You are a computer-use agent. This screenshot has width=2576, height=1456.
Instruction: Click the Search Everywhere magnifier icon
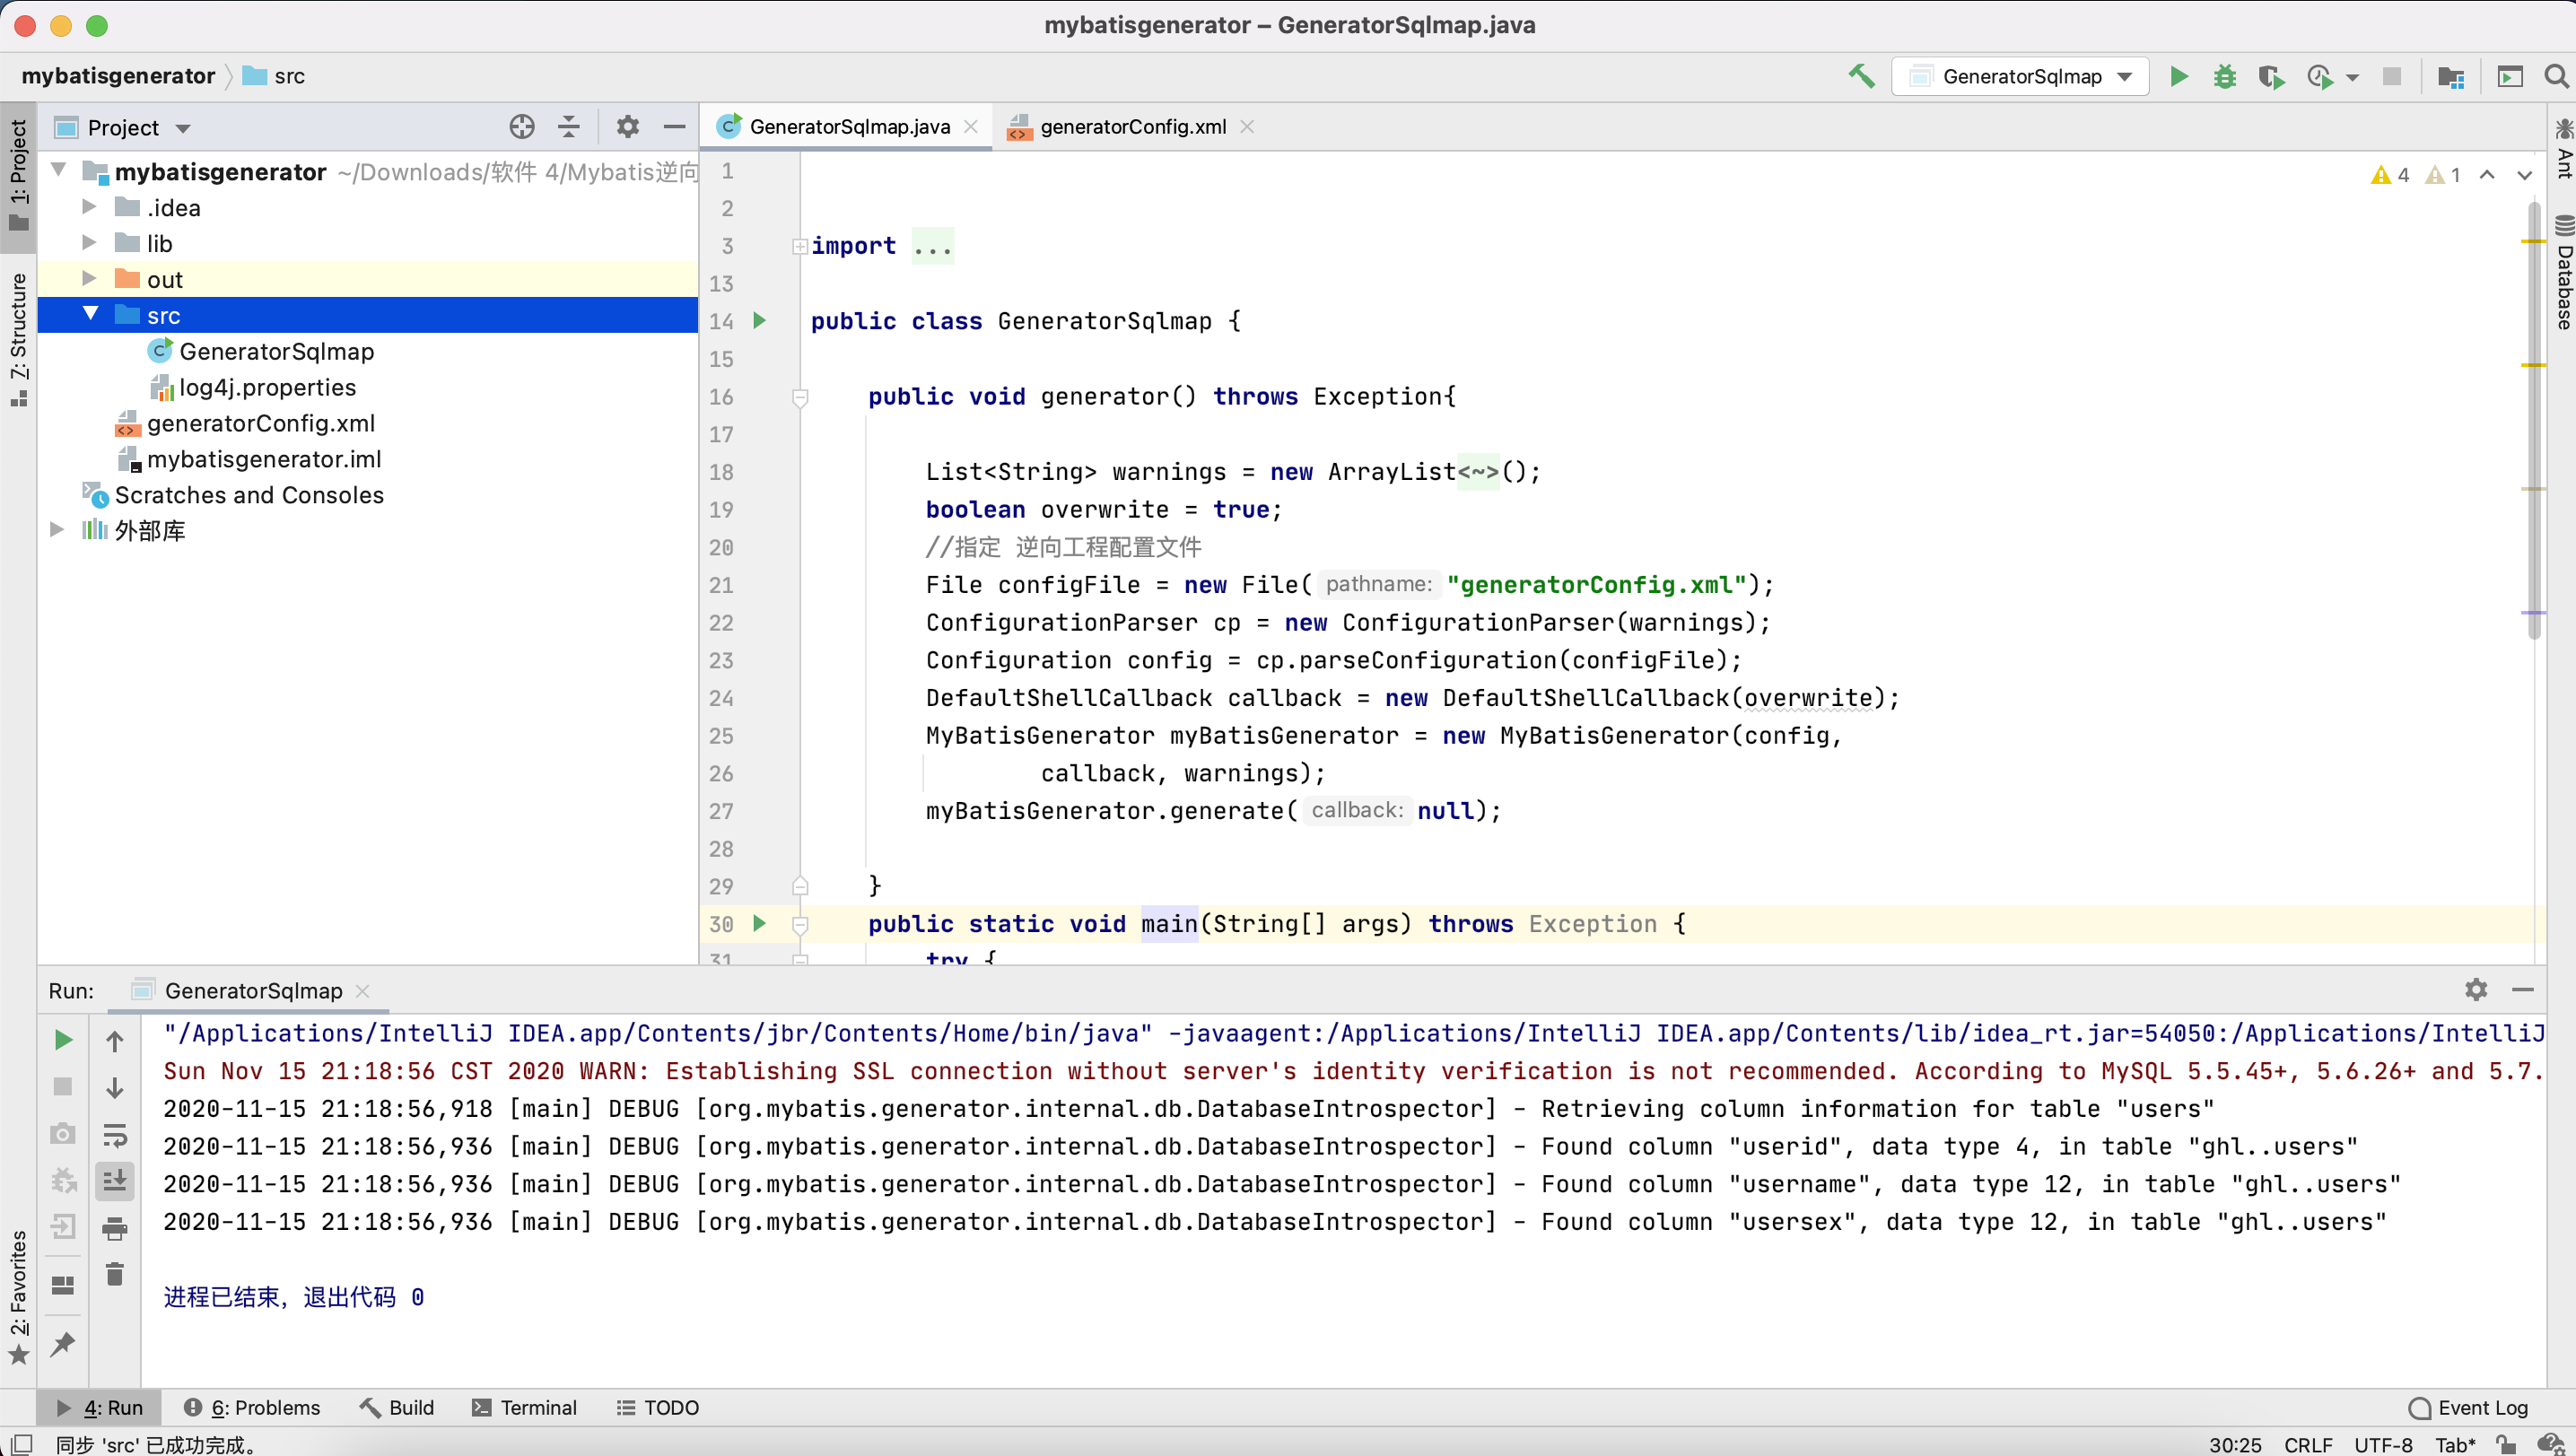coord(2555,76)
